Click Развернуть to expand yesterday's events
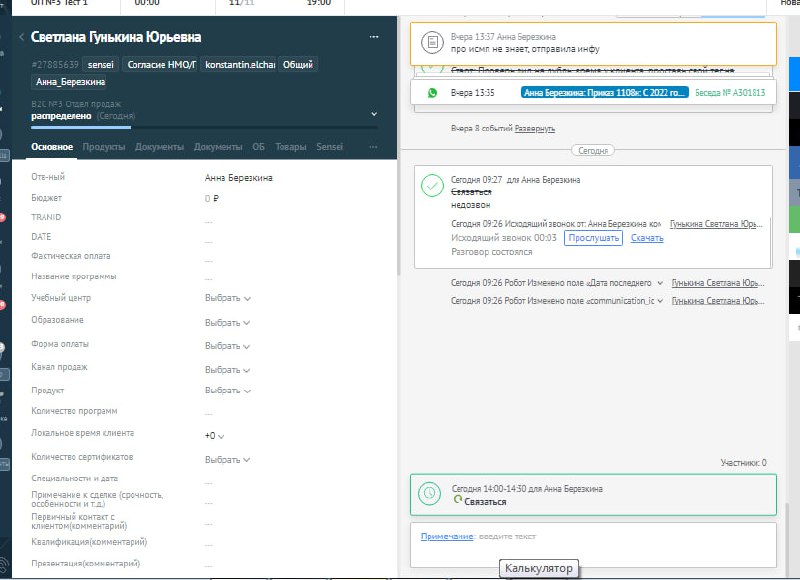The image size is (800, 580). coord(535,129)
